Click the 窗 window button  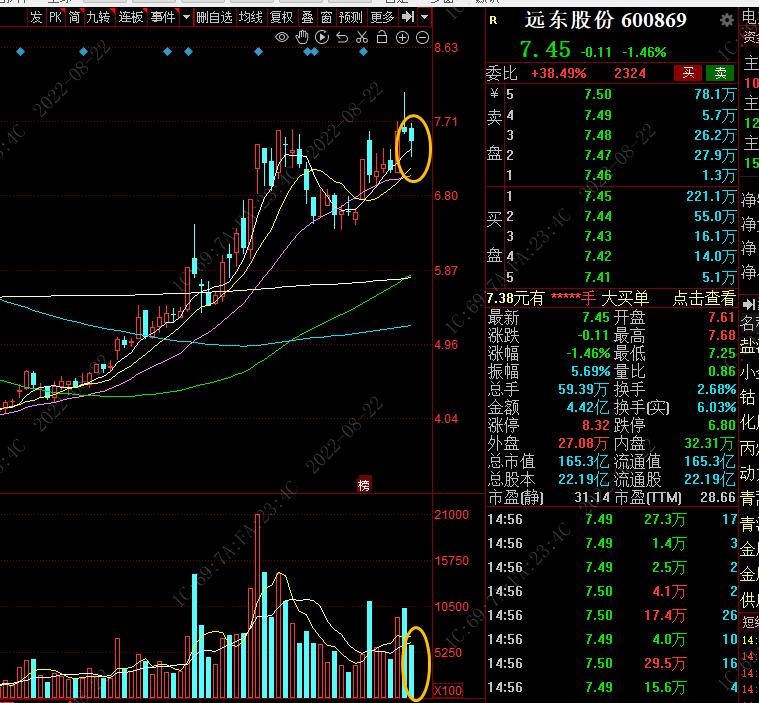coord(327,17)
